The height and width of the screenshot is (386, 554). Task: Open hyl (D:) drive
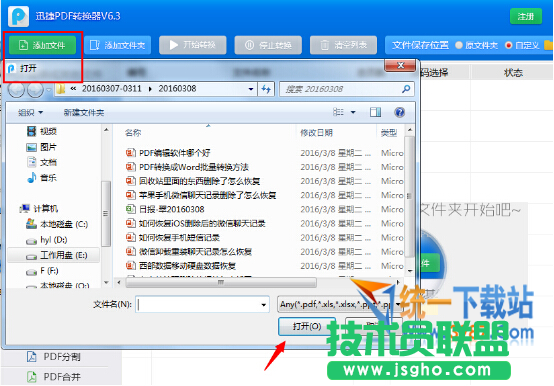tap(47, 240)
